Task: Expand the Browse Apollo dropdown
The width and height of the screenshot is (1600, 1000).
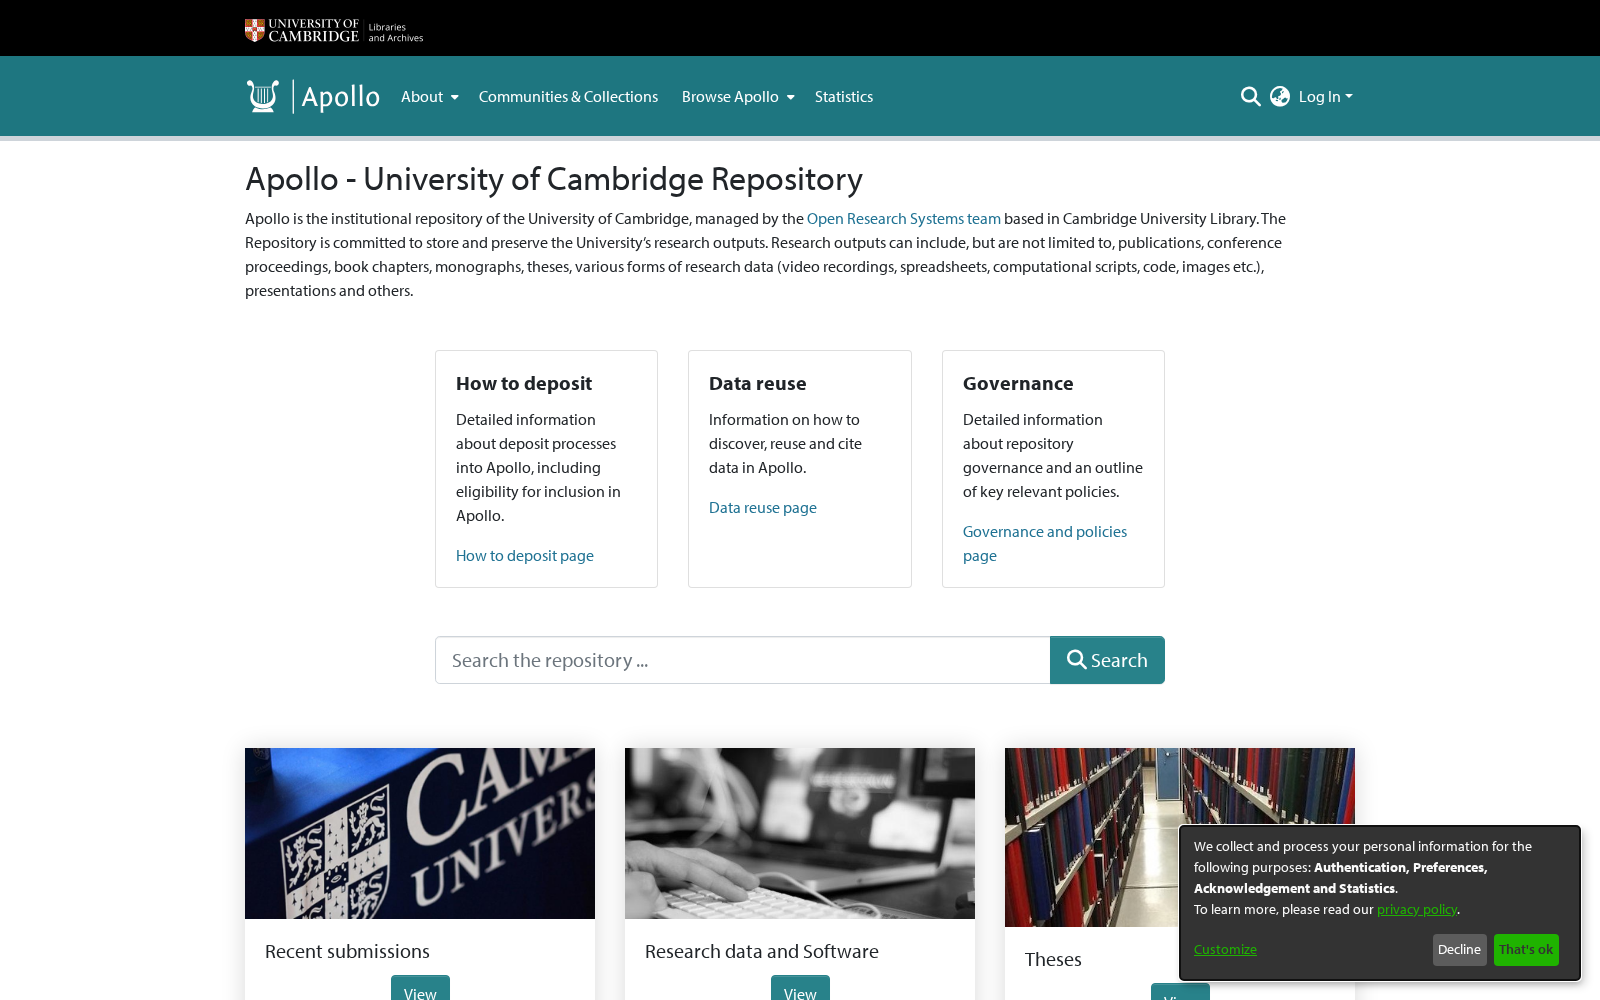Action: (x=738, y=97)
